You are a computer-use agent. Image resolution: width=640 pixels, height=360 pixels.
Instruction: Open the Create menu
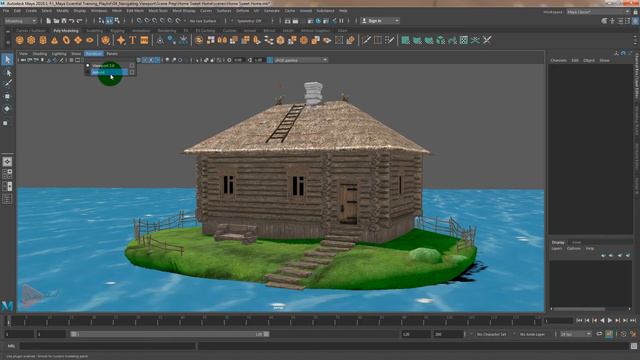(x=31, y=11)
